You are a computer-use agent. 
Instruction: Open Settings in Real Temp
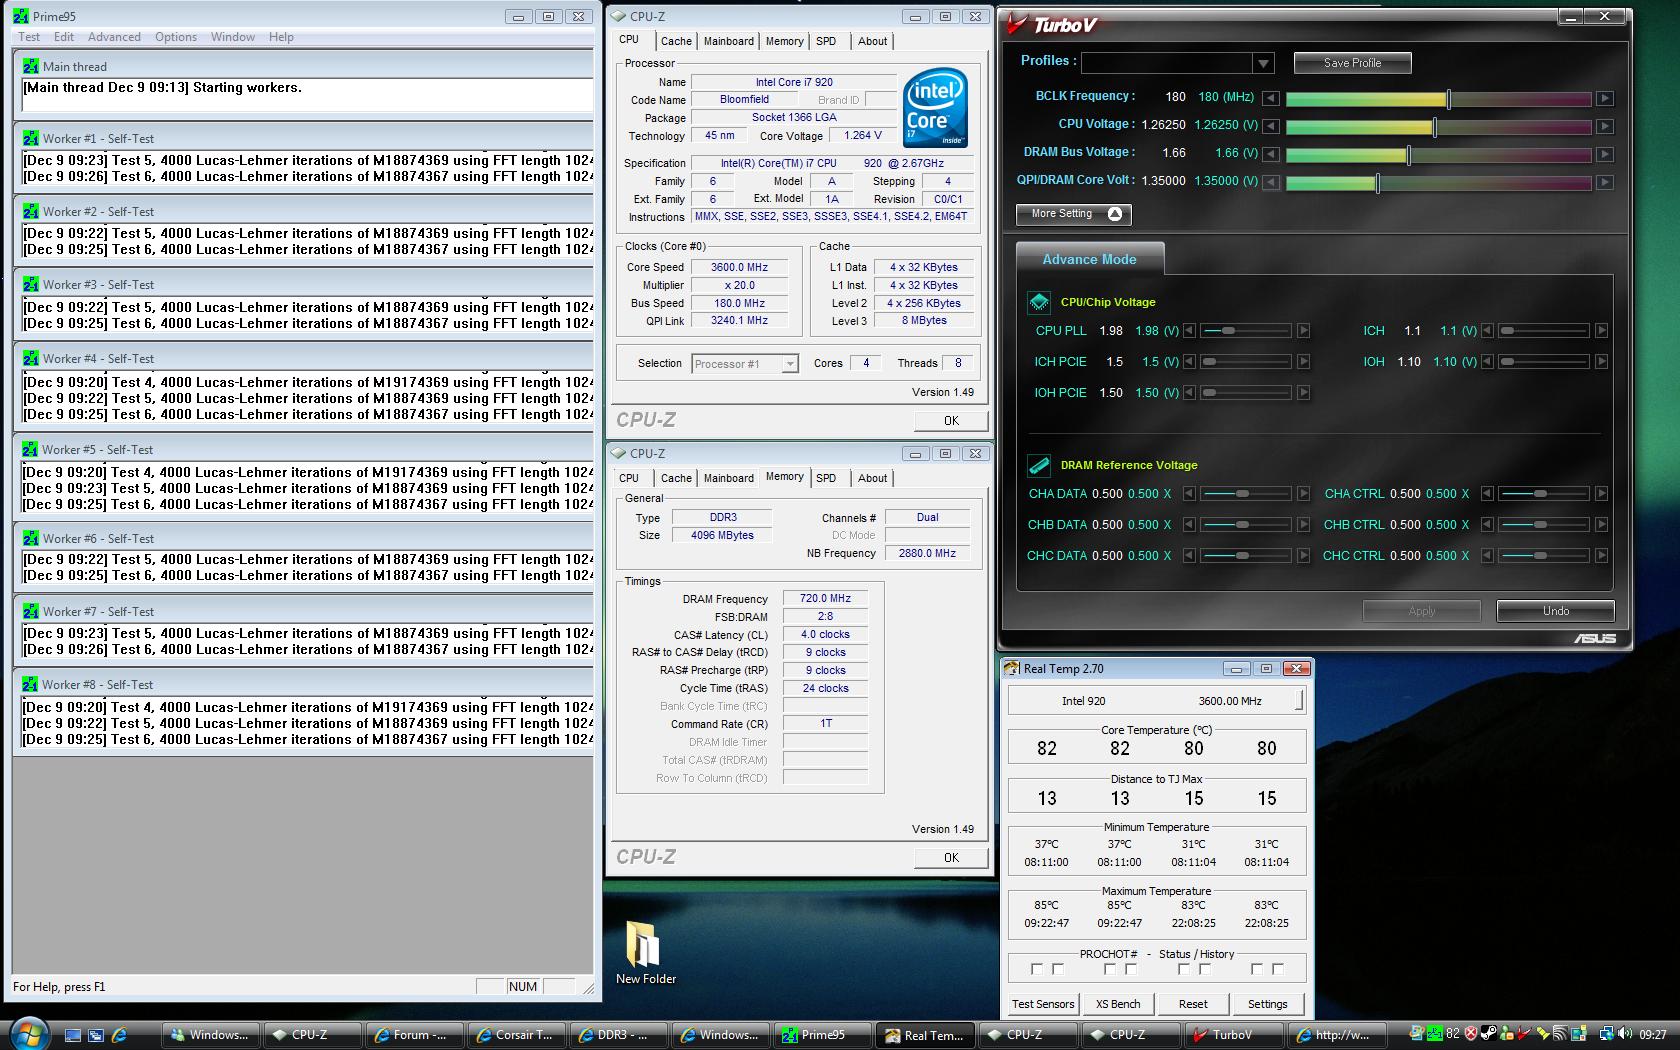point(1267,1004)
